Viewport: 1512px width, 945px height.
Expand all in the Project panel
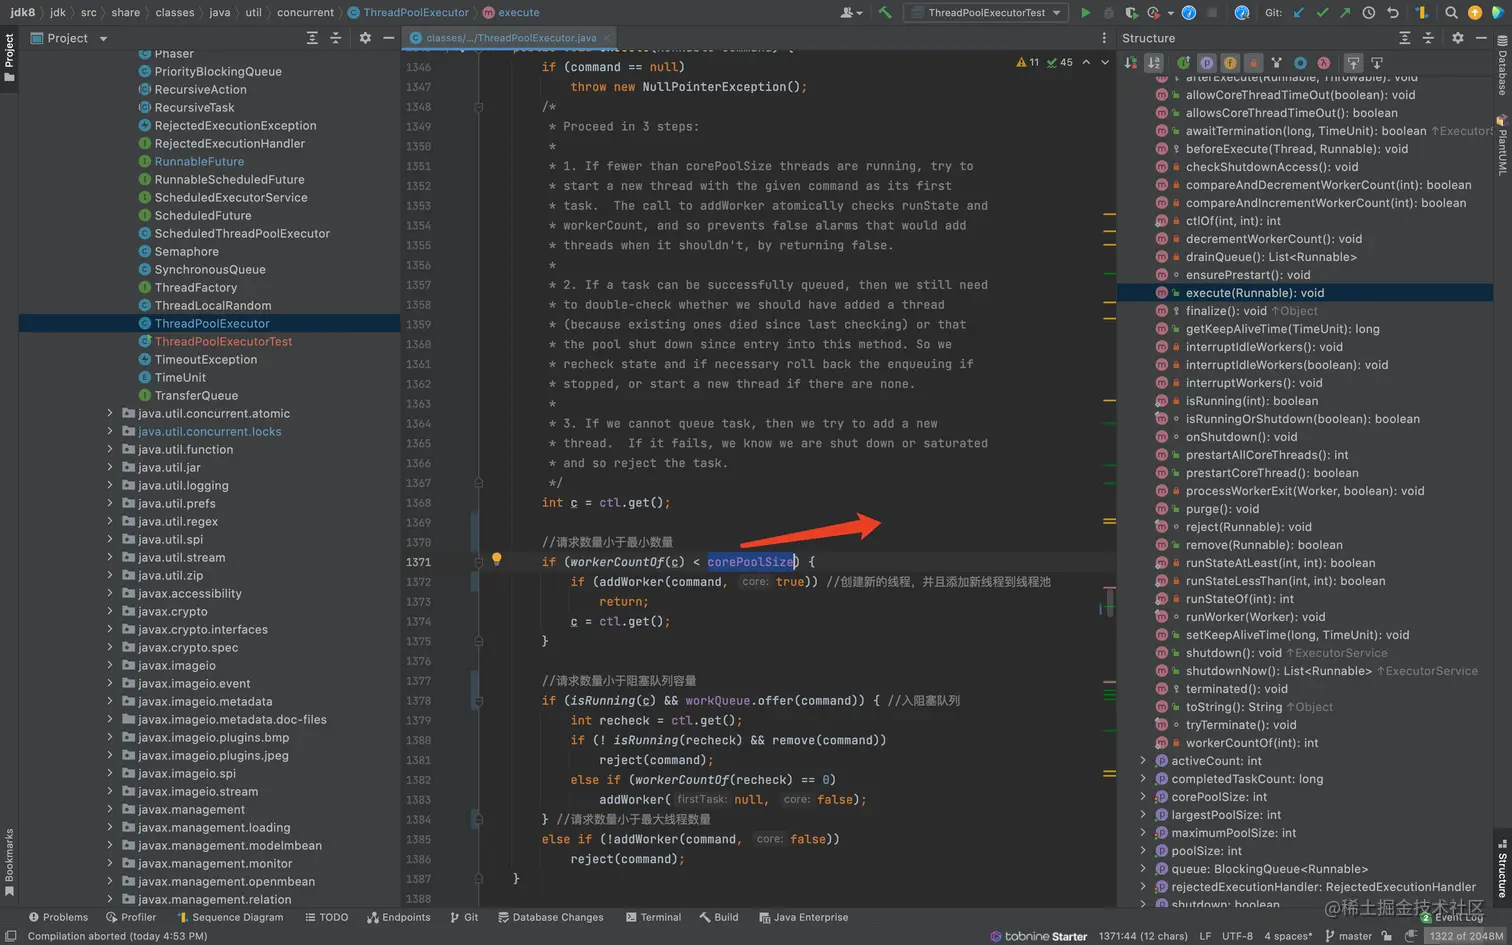(312, 38)
